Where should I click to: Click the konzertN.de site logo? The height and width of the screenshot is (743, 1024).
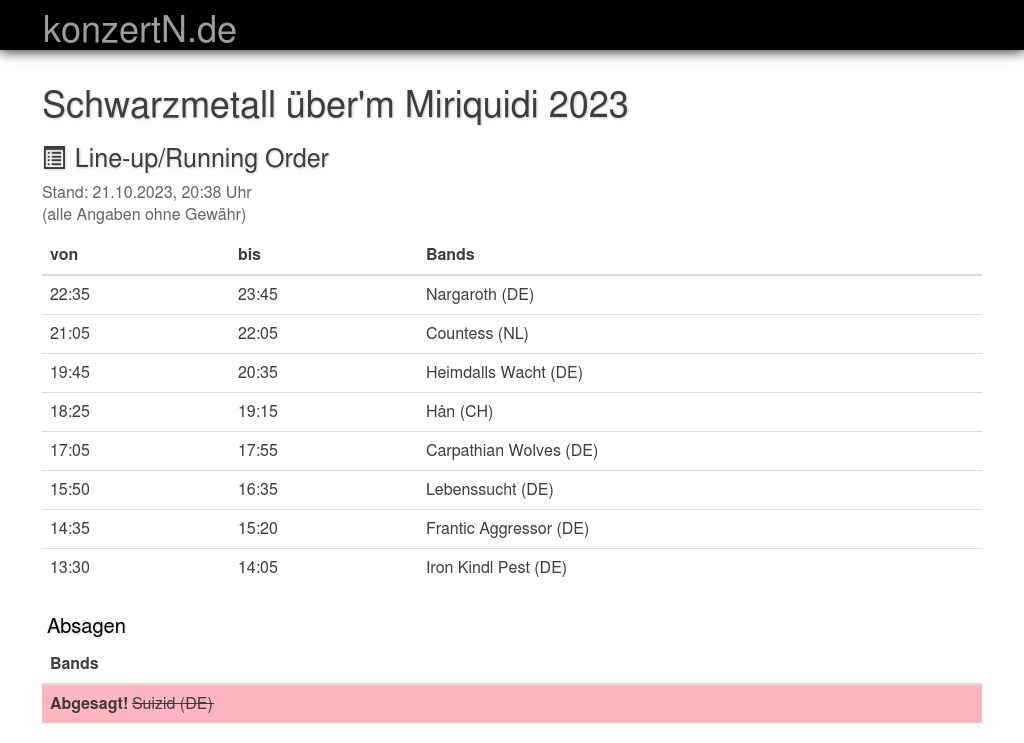(139, 30)
